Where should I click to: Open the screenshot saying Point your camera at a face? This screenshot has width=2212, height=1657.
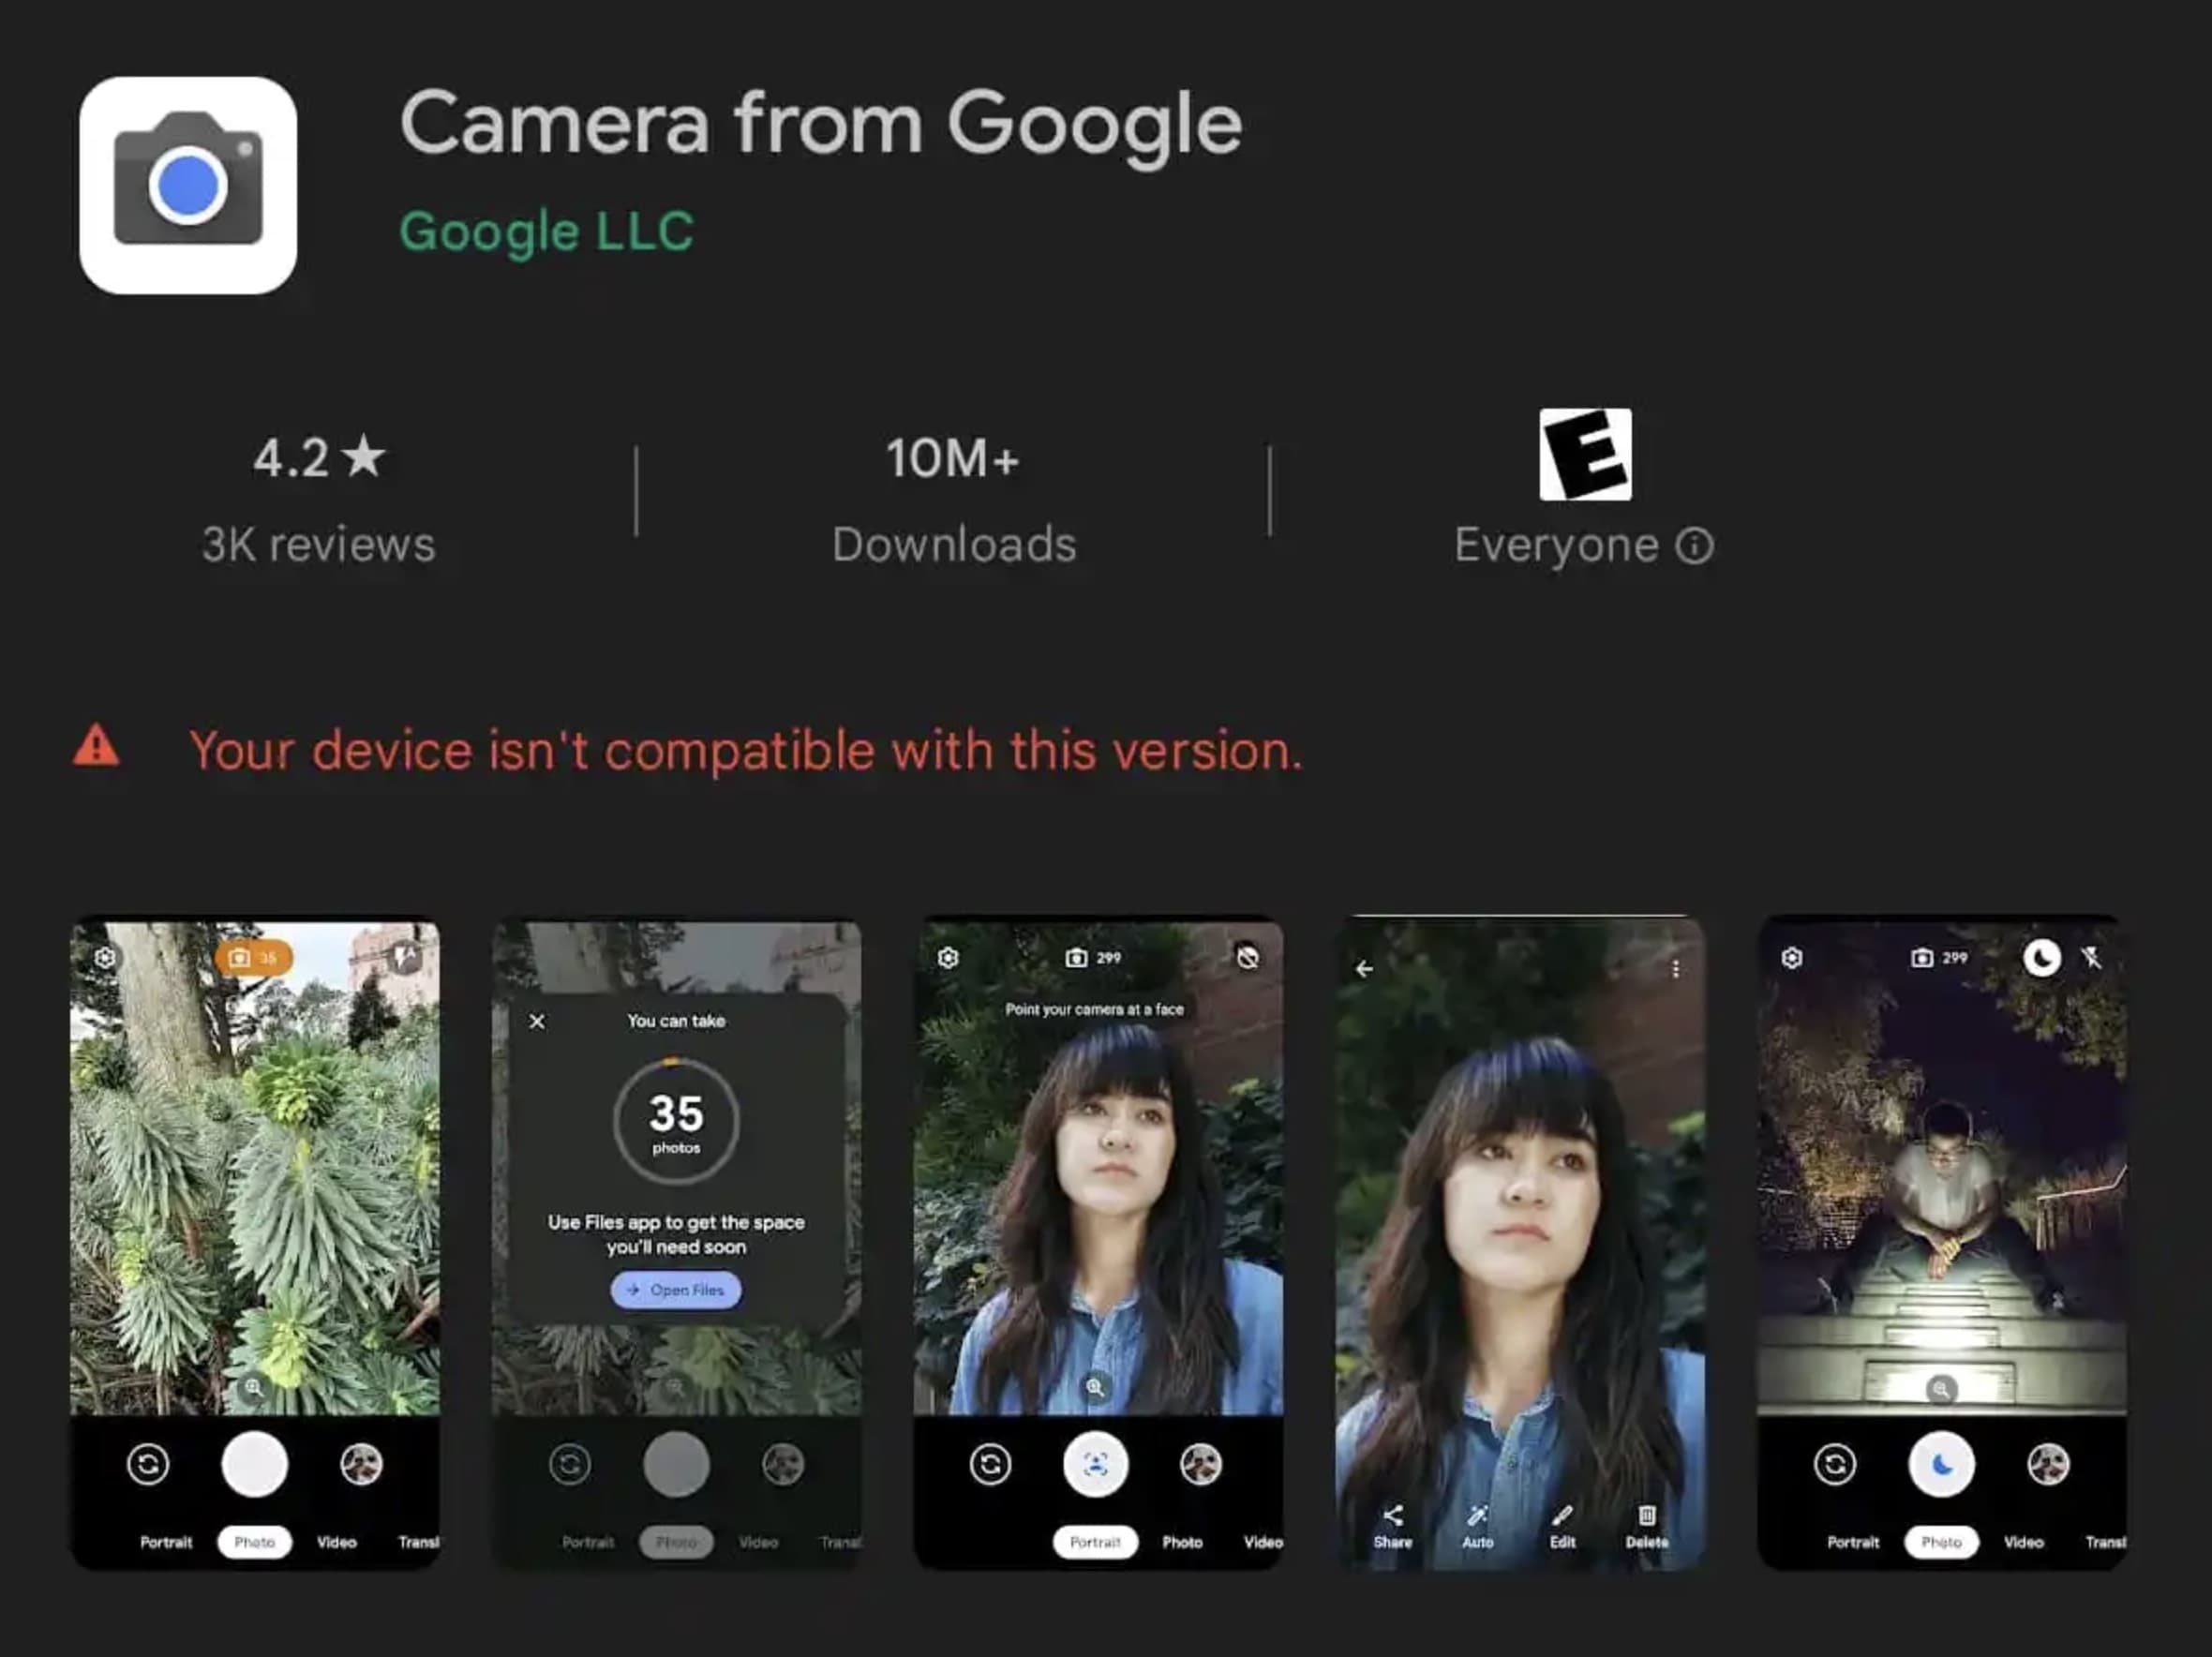coord(1098,1244)
